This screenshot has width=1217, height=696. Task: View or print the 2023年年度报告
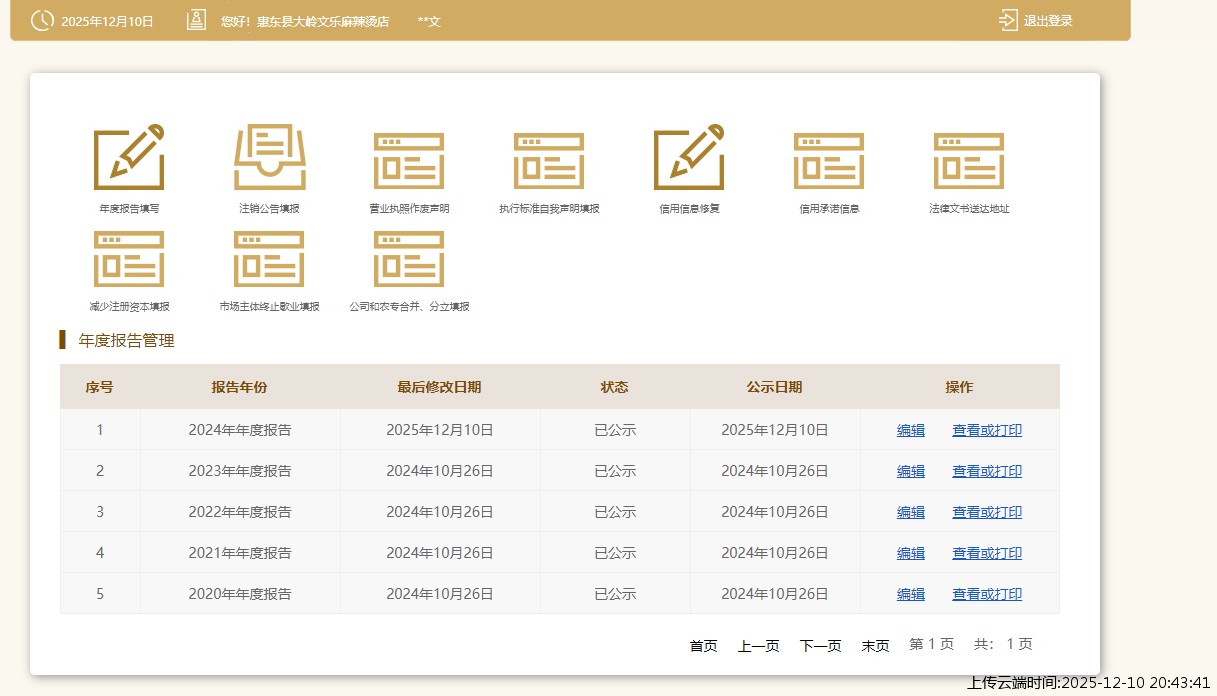[x=987, y=471]
